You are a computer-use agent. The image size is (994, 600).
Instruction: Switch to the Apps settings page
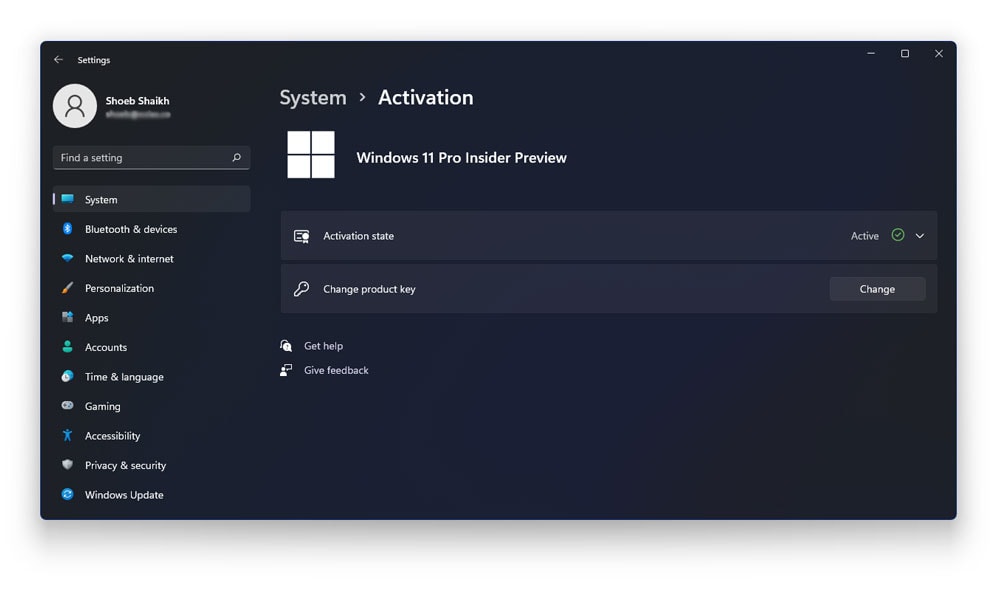pos(152,318)
